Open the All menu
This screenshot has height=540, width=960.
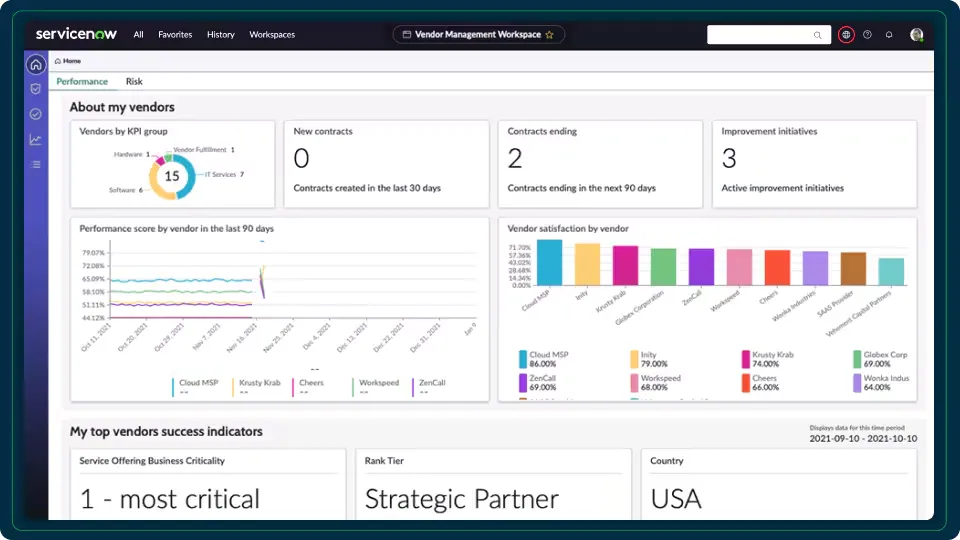138,35
